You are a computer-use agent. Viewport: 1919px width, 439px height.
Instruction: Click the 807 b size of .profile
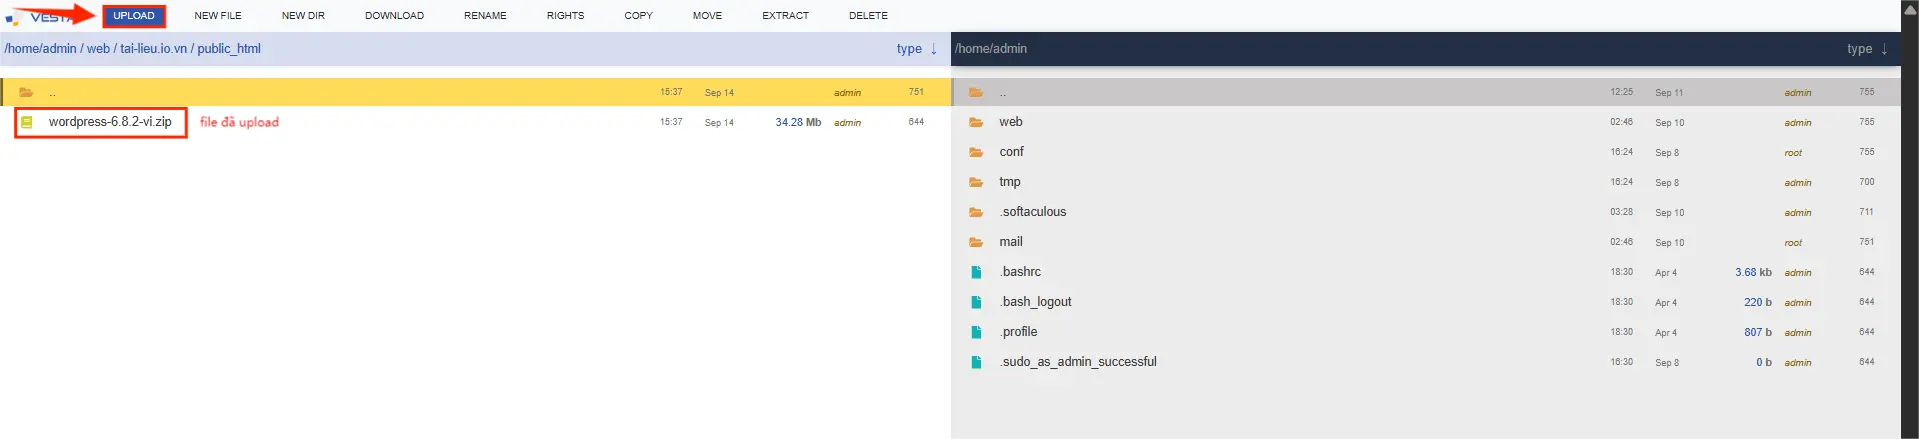pos(1757,332)
